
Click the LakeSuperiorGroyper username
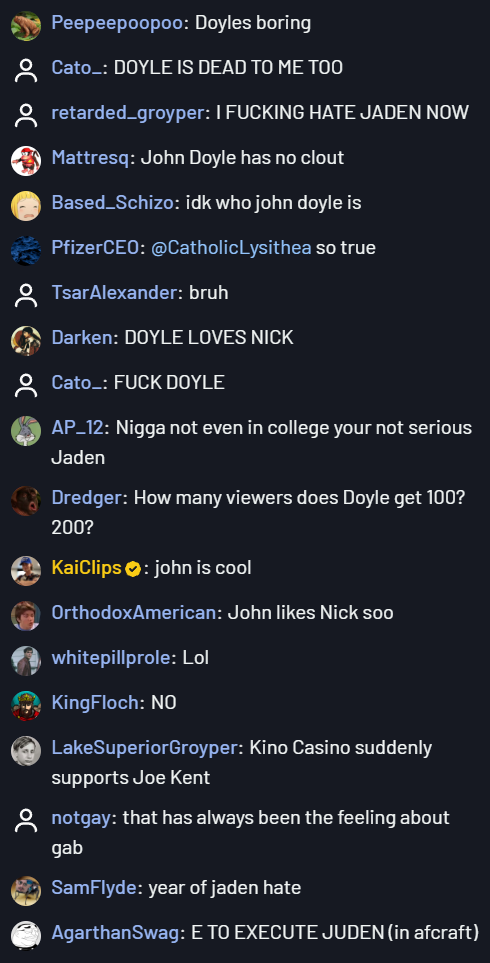144,747
